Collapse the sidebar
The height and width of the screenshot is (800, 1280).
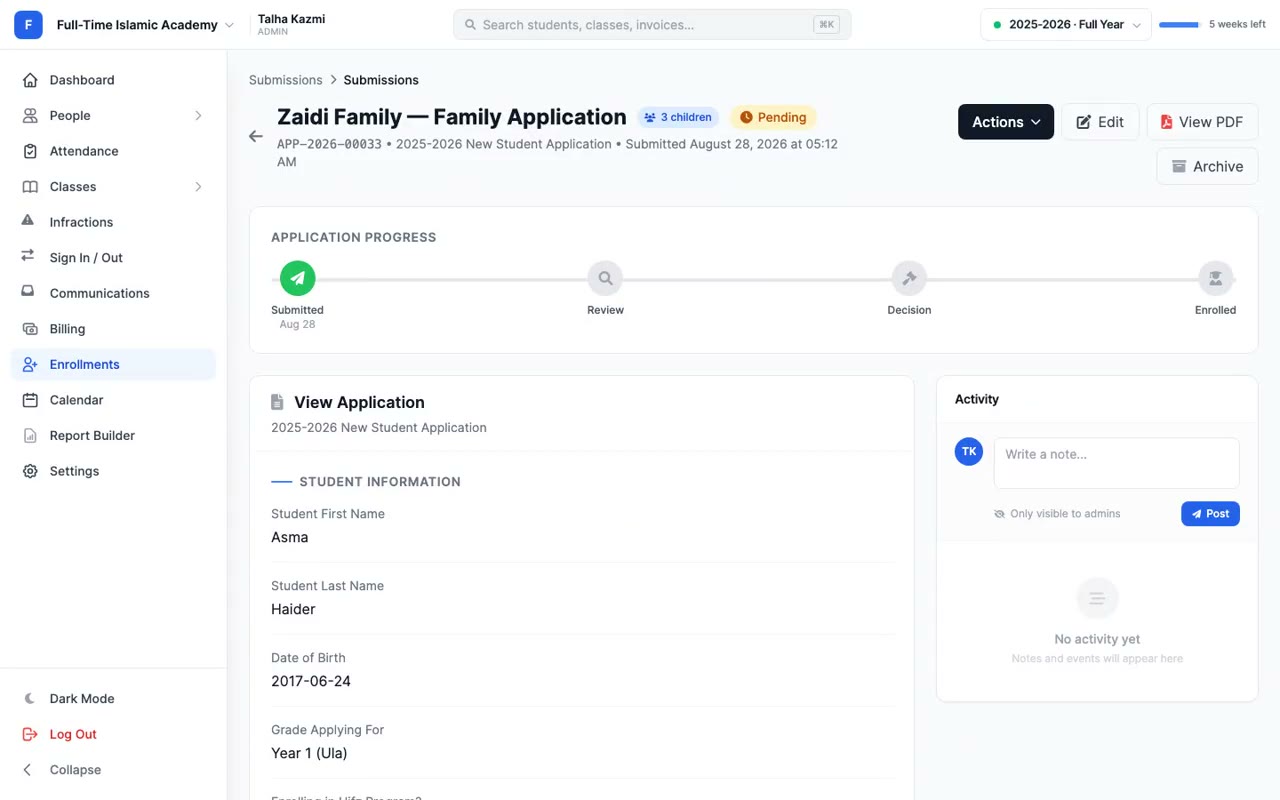113,770
